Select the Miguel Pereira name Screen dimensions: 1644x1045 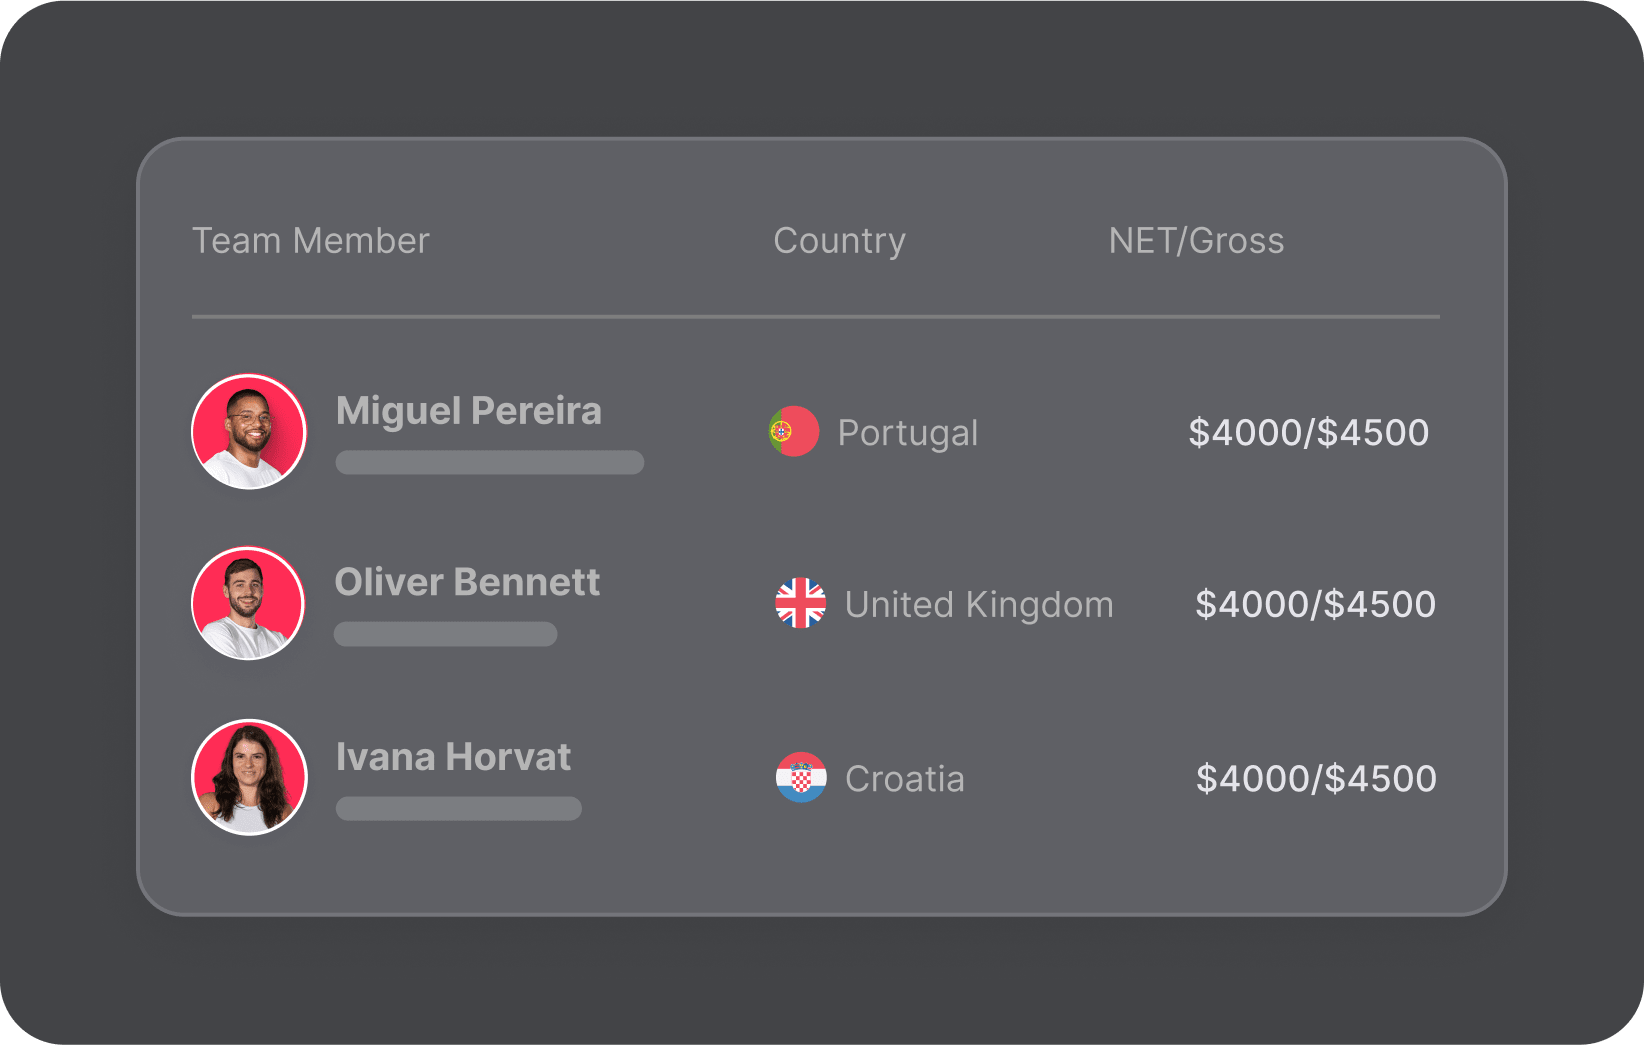tap(469, 411)
